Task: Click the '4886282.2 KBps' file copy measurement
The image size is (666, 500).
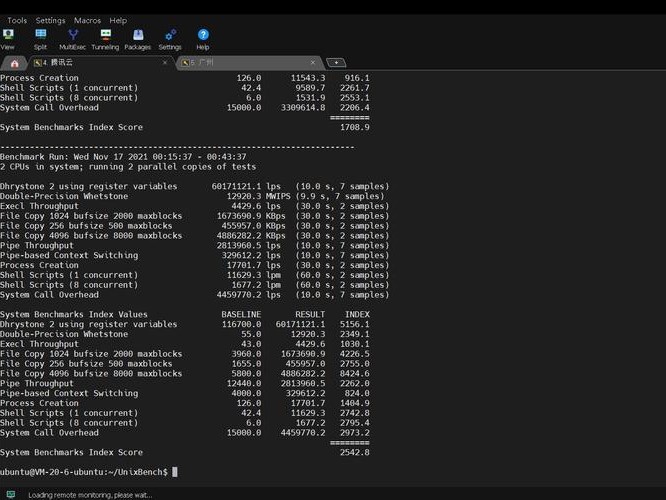Action: 251,236
